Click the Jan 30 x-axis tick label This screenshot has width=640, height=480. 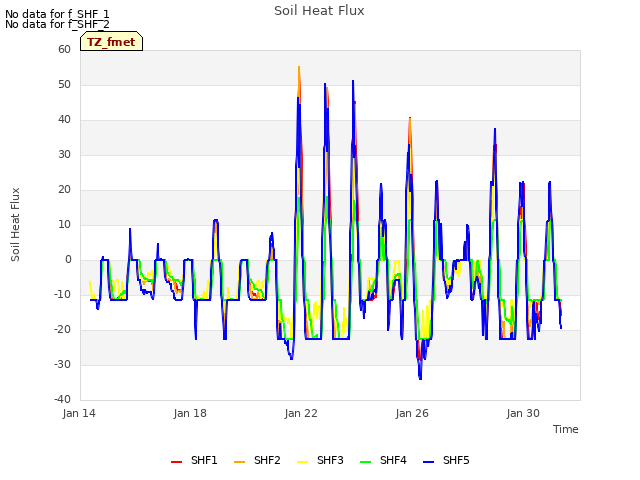523,413
